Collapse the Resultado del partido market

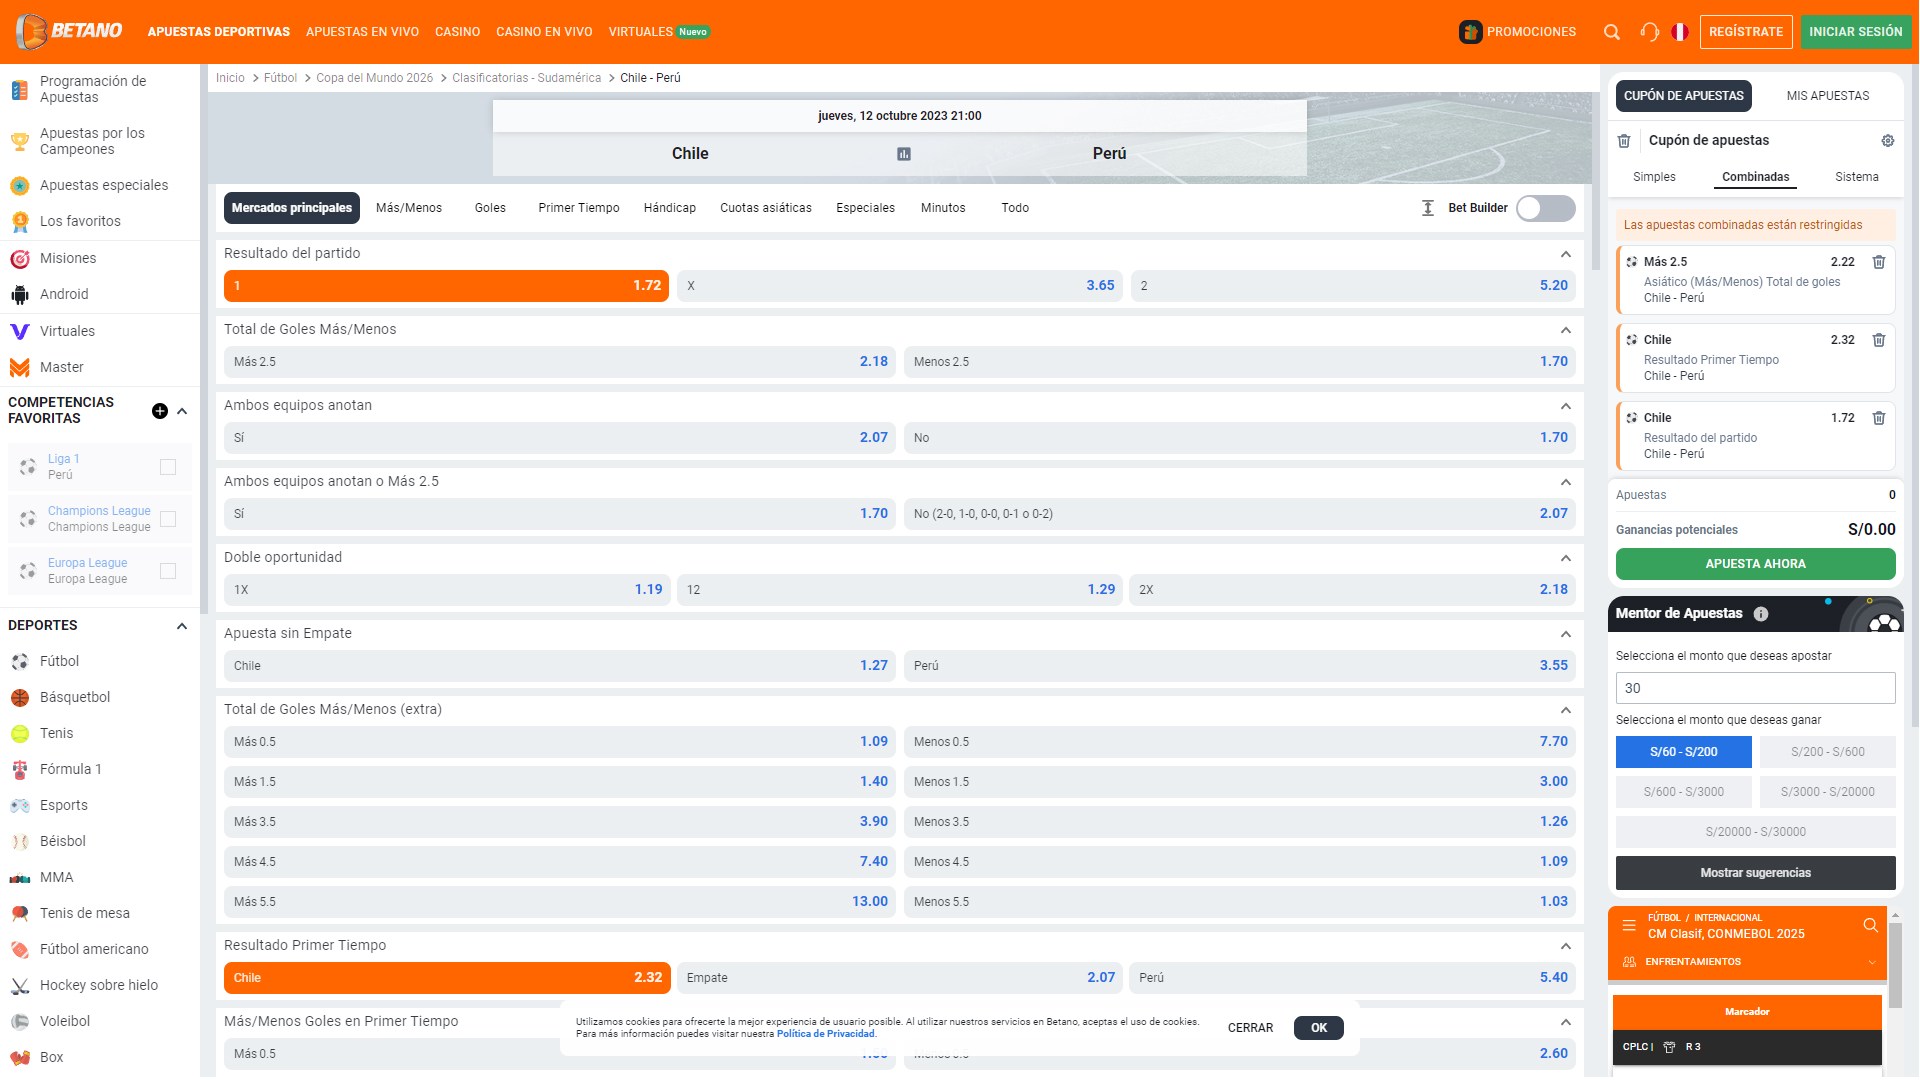[x=1566, y=254]
